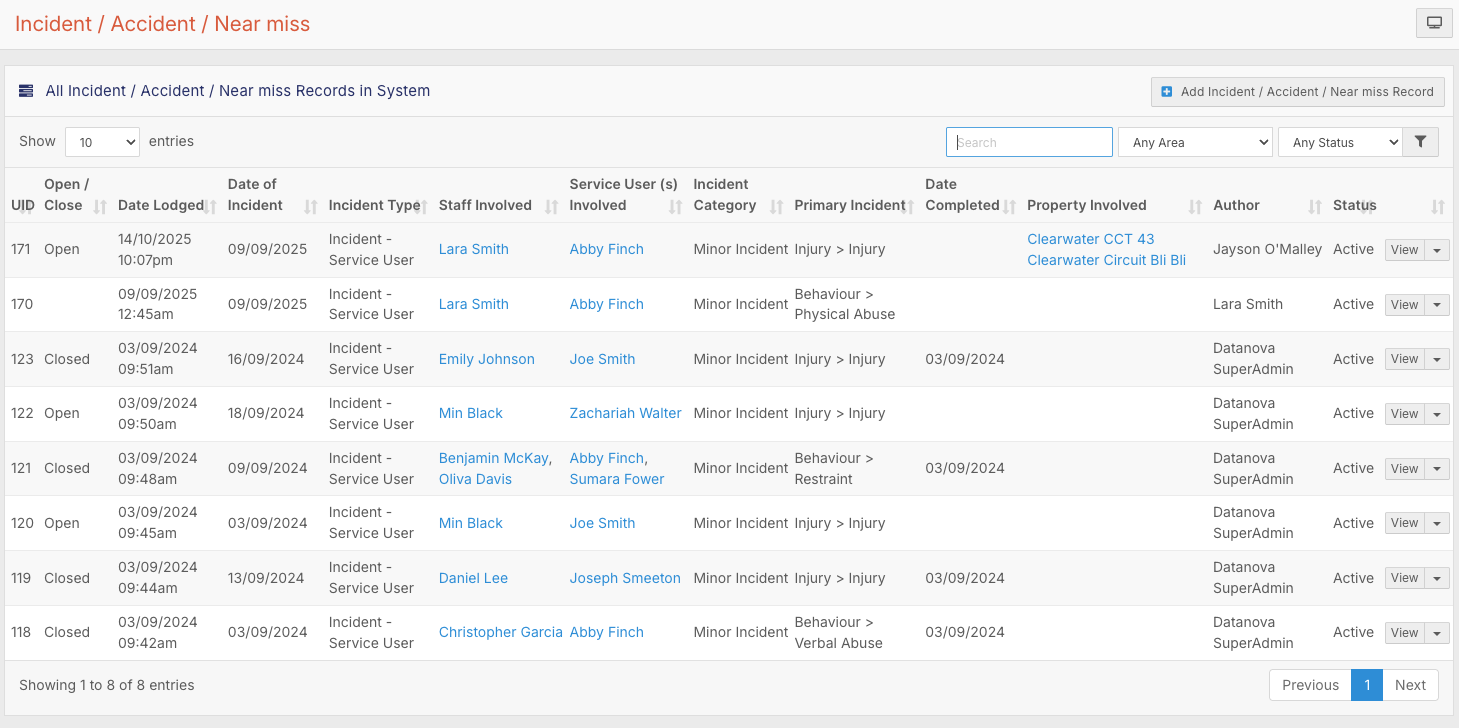This screenshot has height=728, width=1459.
Task: Expand the action dropdown for record 123
Action: [x=1437, y=359]
